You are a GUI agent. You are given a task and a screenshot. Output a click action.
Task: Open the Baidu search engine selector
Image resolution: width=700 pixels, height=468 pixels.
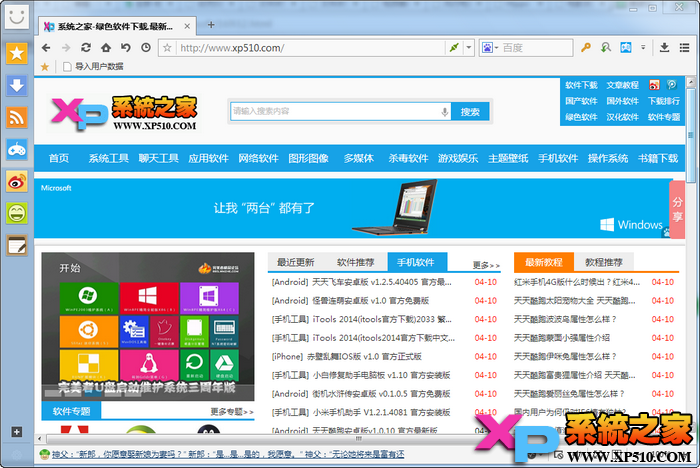(x=490, y=48)
